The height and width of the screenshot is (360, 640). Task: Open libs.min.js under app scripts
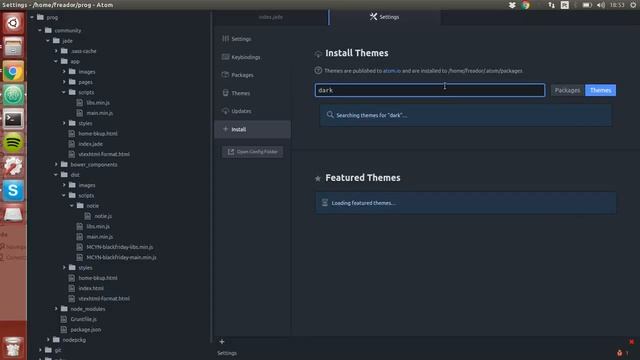pos(98,103)
